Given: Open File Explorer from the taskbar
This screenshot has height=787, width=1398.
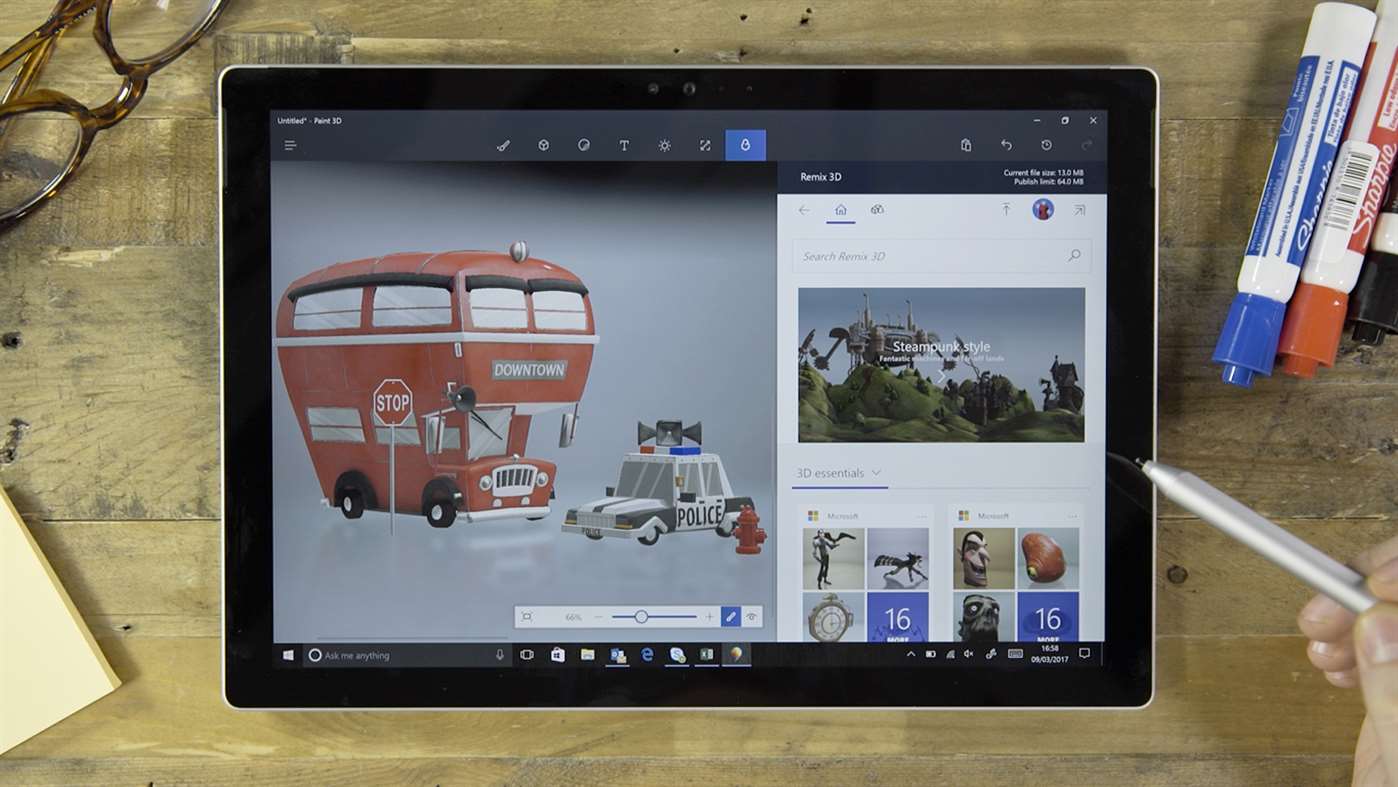Looking at the screenshot, I should (587, 655).
